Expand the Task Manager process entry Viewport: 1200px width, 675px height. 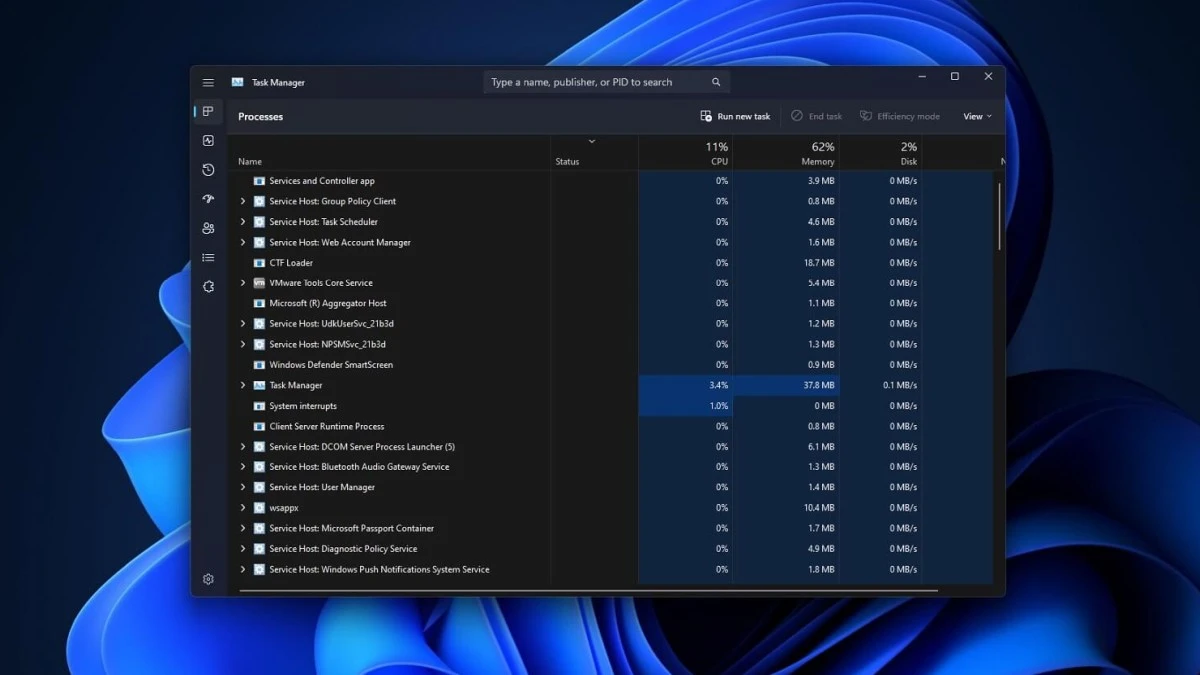tap(242, 385)
